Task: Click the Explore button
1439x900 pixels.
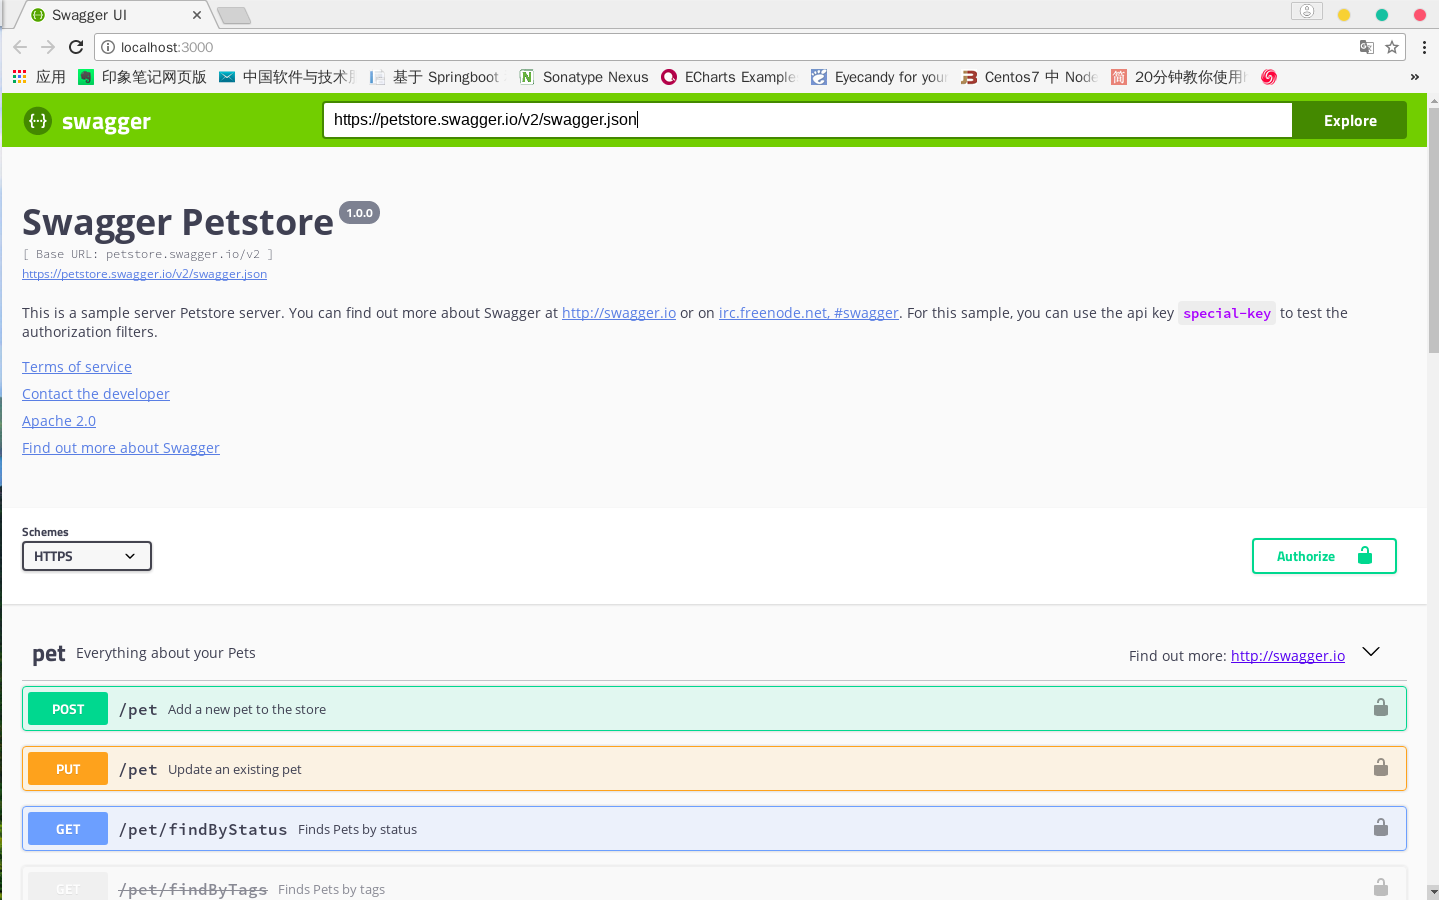Action: (1350, 120)
